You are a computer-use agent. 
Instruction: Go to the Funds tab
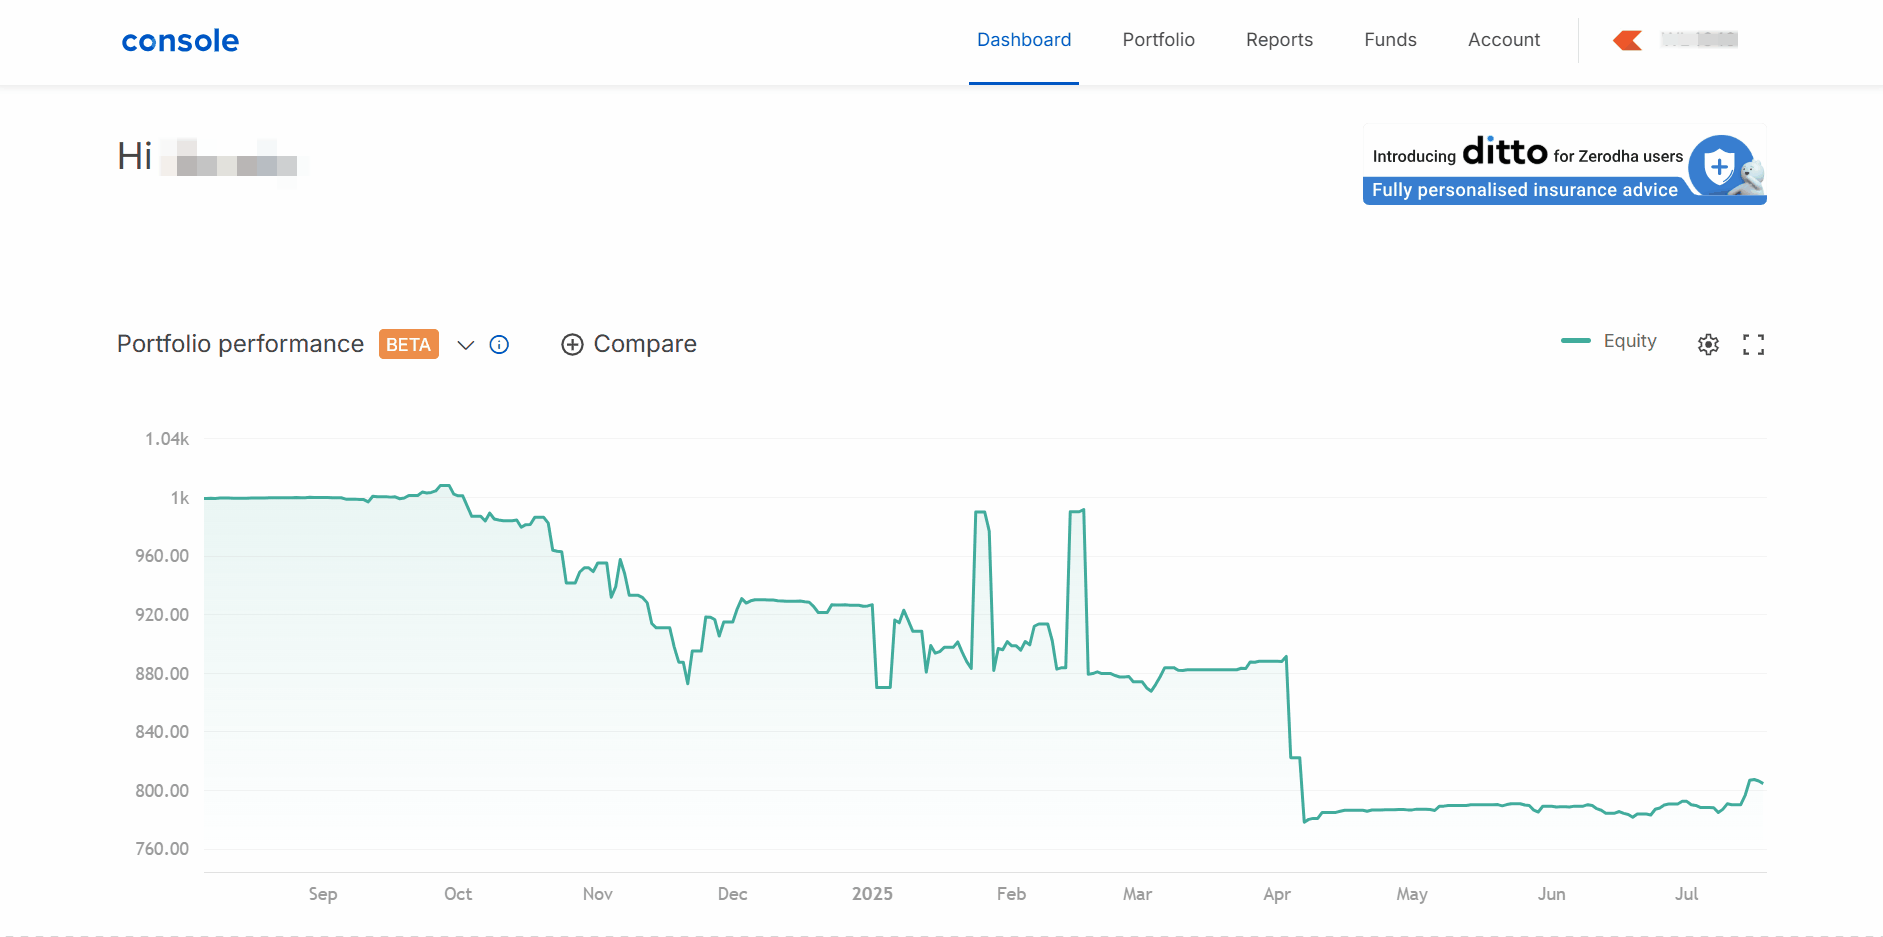coord(1390,40)
